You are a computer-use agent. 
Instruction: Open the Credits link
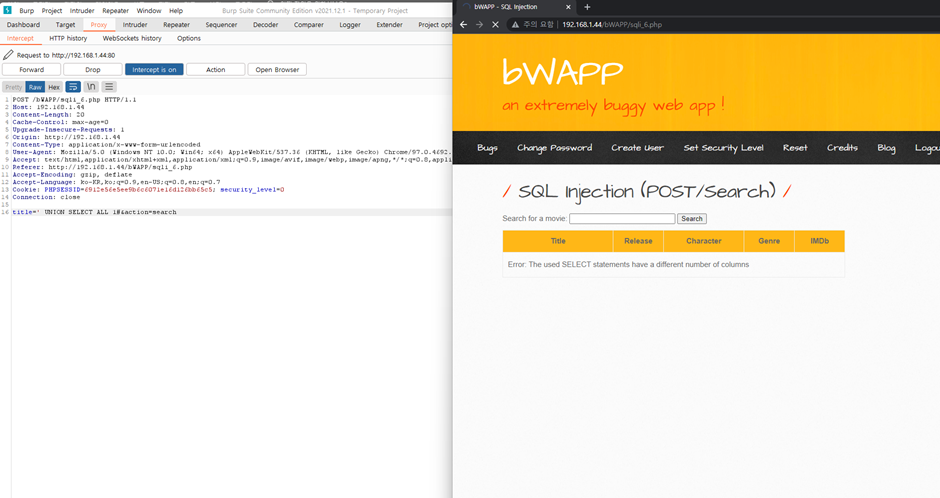pos(842,148)
